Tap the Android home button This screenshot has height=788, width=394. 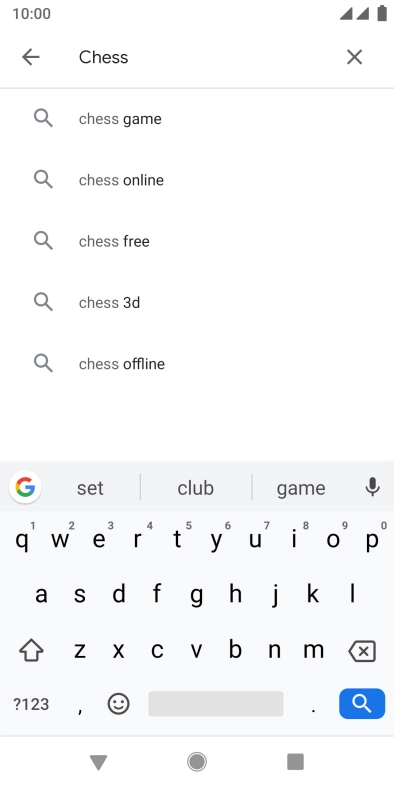(197, 762)
